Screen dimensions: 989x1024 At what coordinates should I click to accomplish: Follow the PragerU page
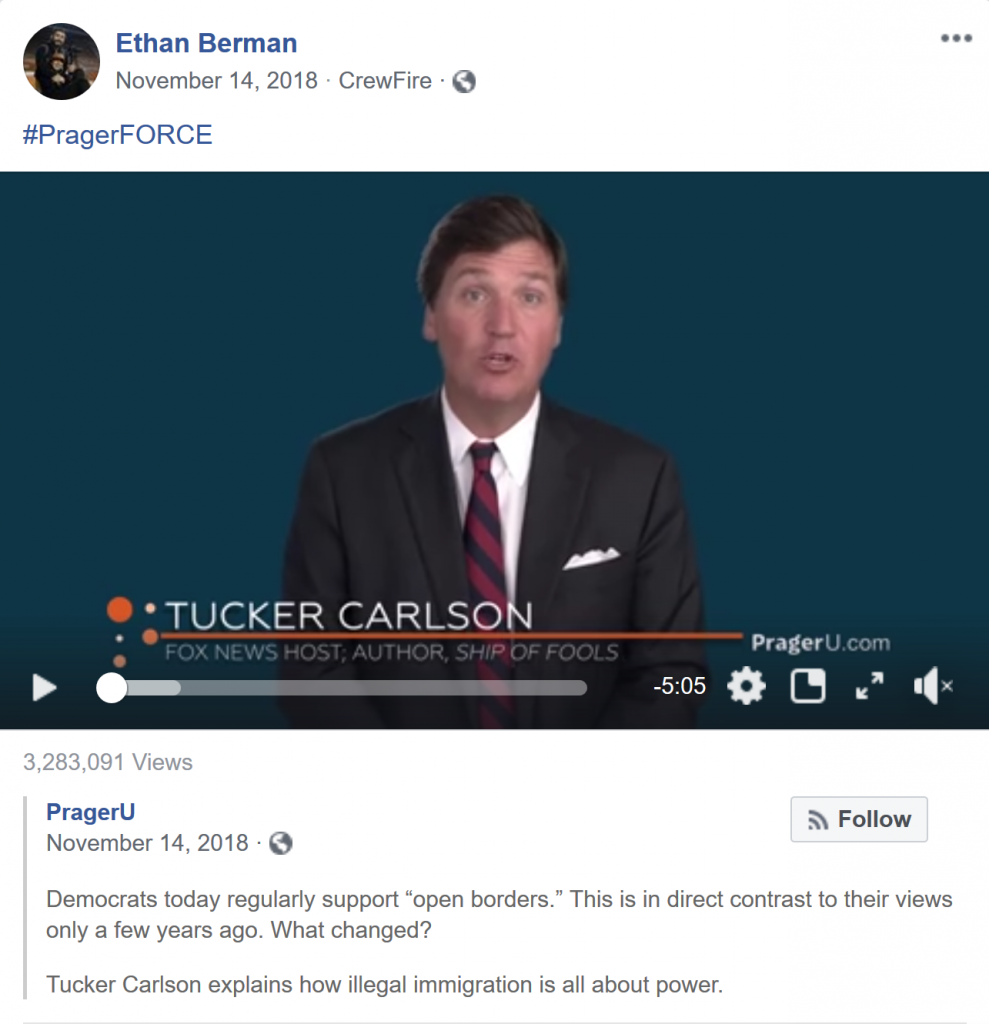[859, 819]
